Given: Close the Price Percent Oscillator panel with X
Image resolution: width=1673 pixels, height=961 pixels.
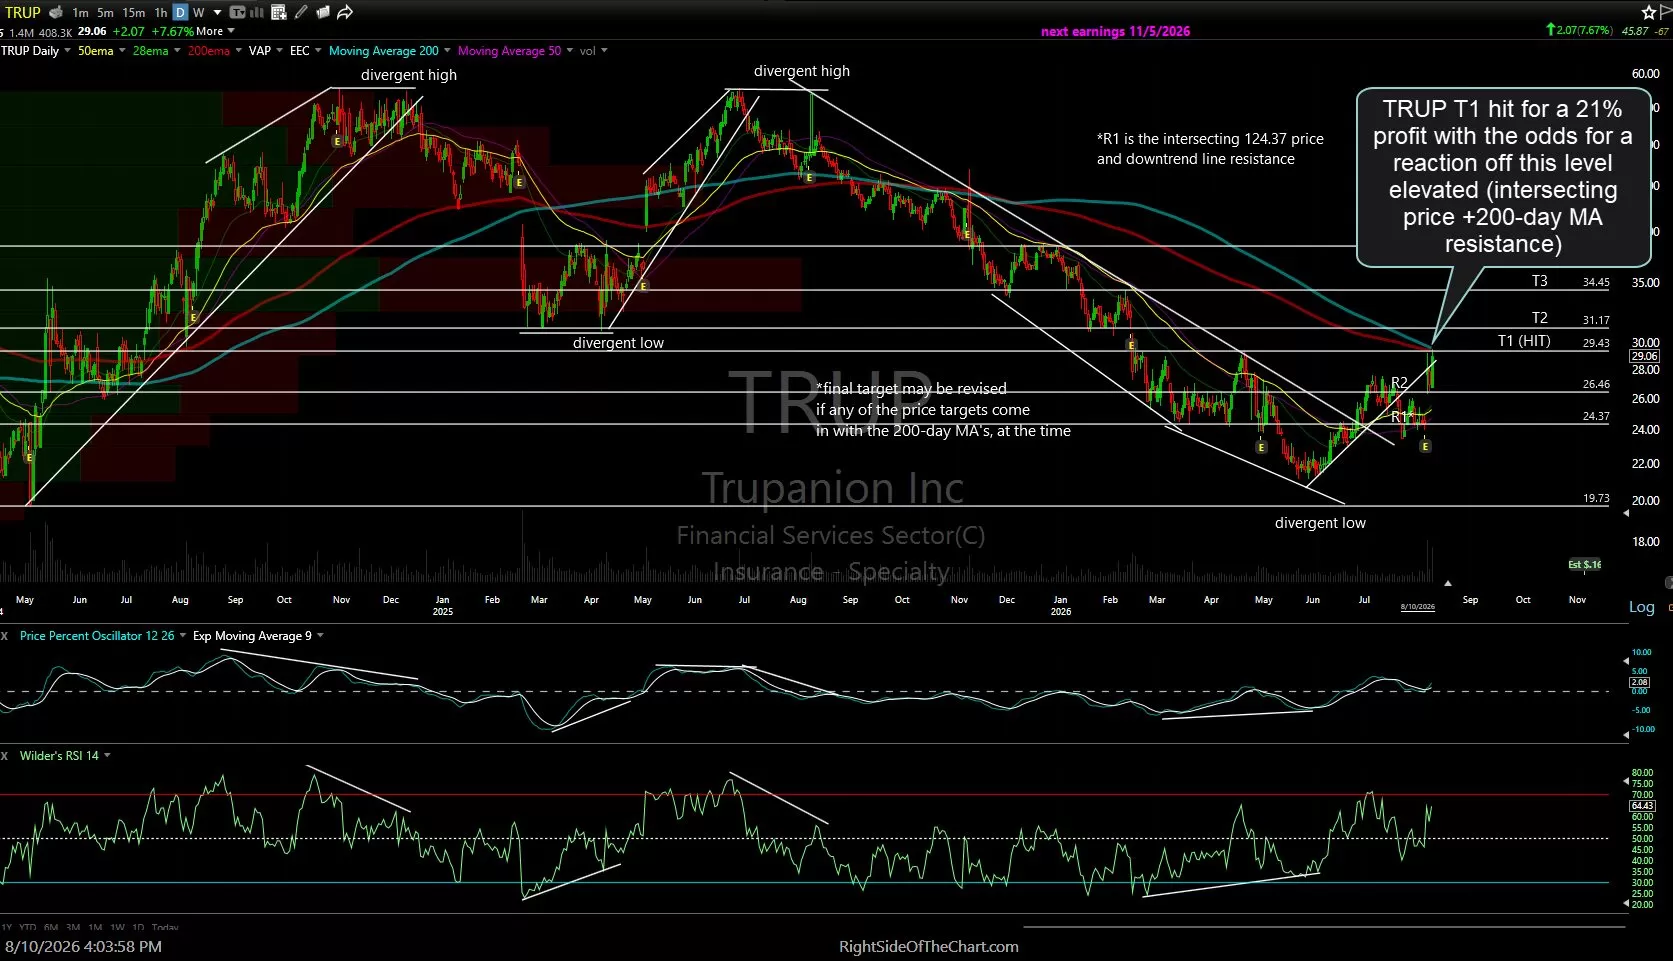Looking at the screenshot, I should tap(4, 636).
